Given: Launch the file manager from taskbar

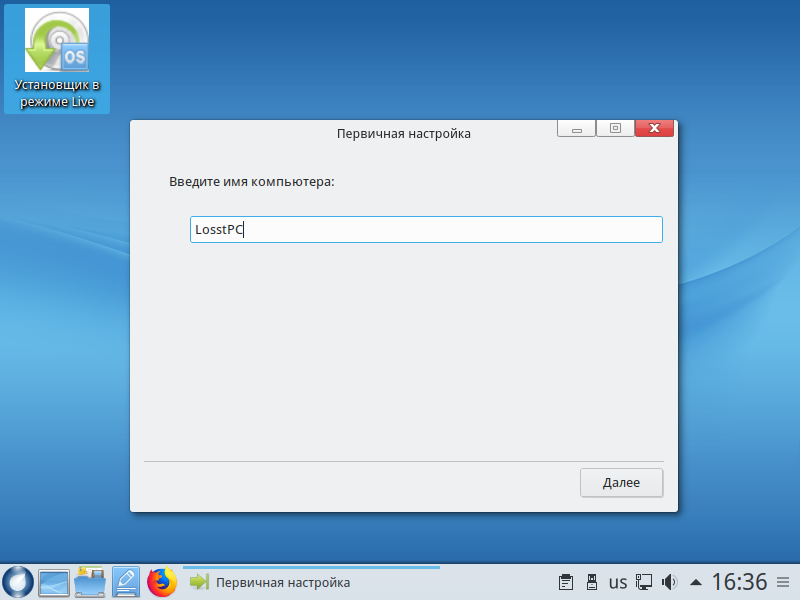Looking at the screenshot, I should click(90, 581).
